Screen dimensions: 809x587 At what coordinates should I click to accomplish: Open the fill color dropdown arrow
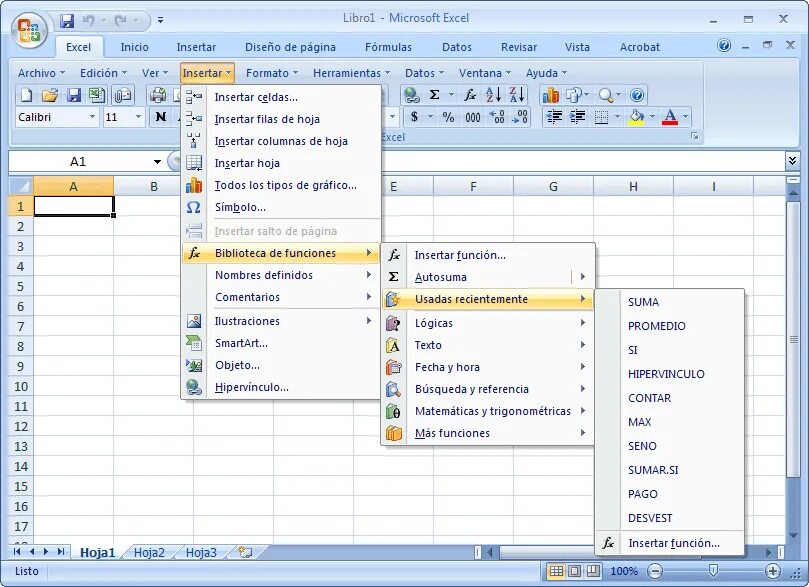point(652,117)
